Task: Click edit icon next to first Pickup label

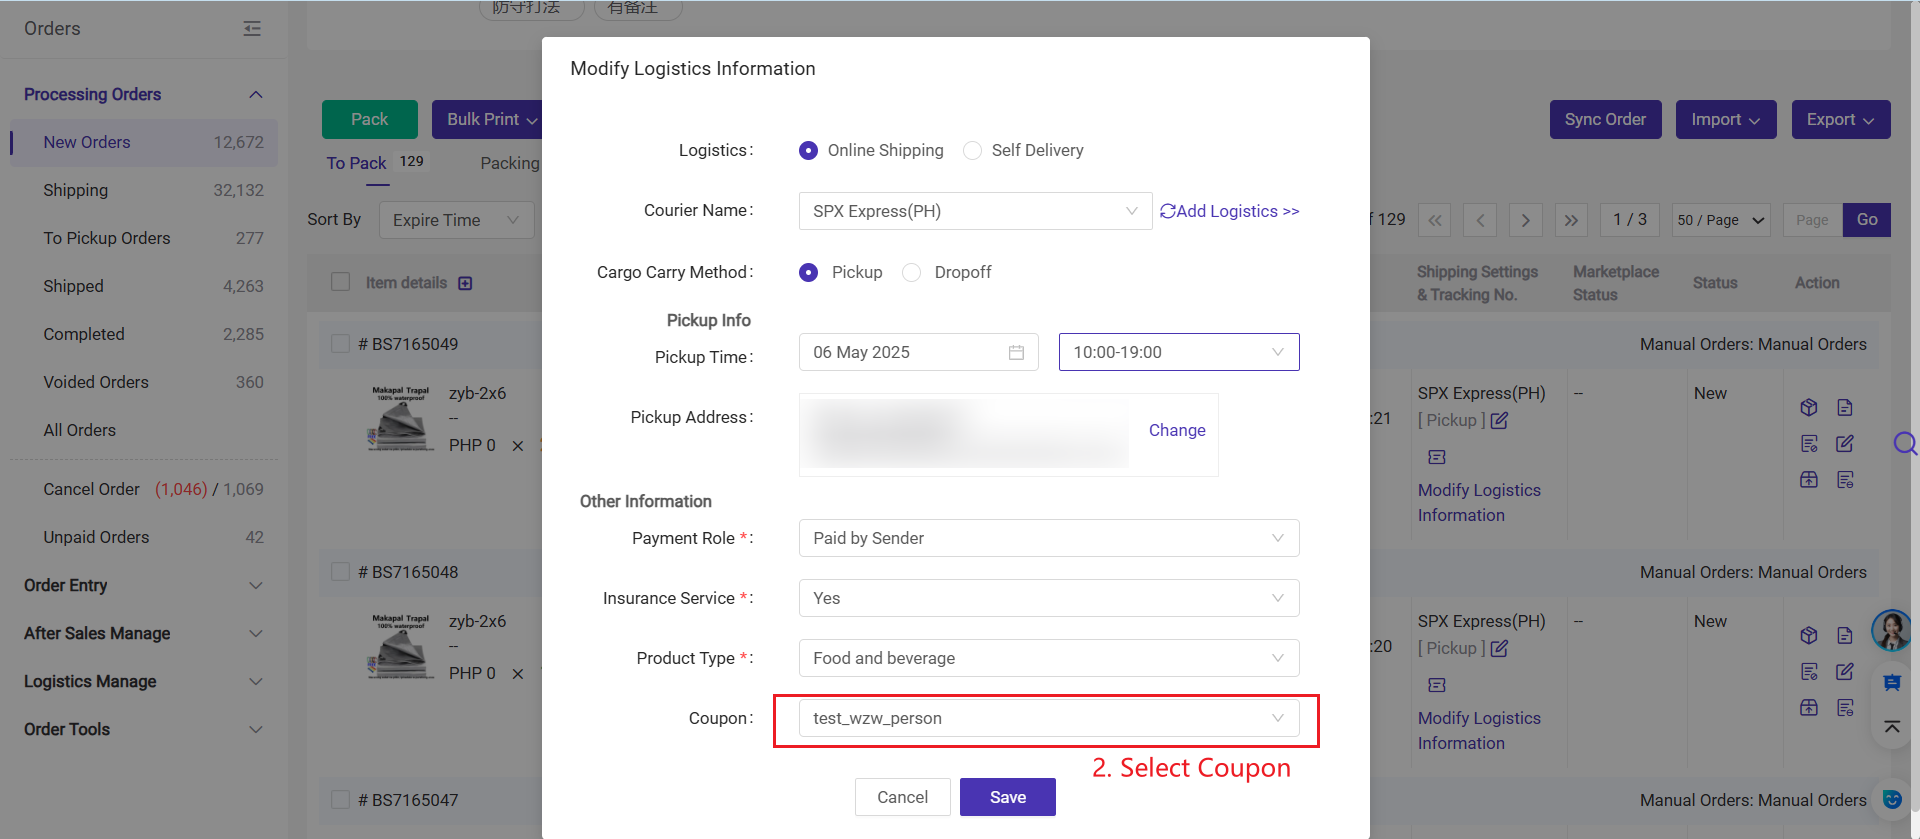Action: coord(1499,421)
